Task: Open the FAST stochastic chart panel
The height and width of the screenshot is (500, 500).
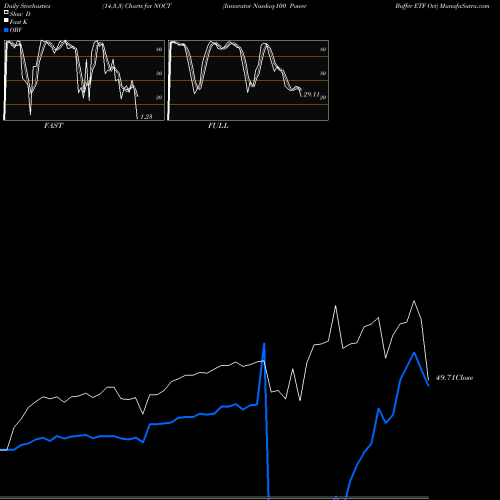Action: (x=84, y=80)
